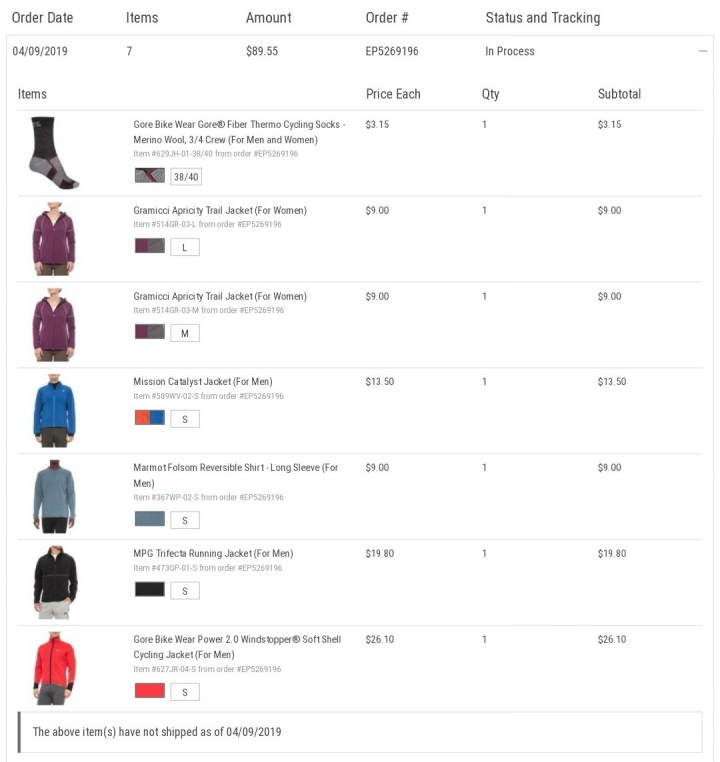Screen dimensions: 720x762
Task: Click the orange-blue Mission jacket color swatch
Action: 150,417
